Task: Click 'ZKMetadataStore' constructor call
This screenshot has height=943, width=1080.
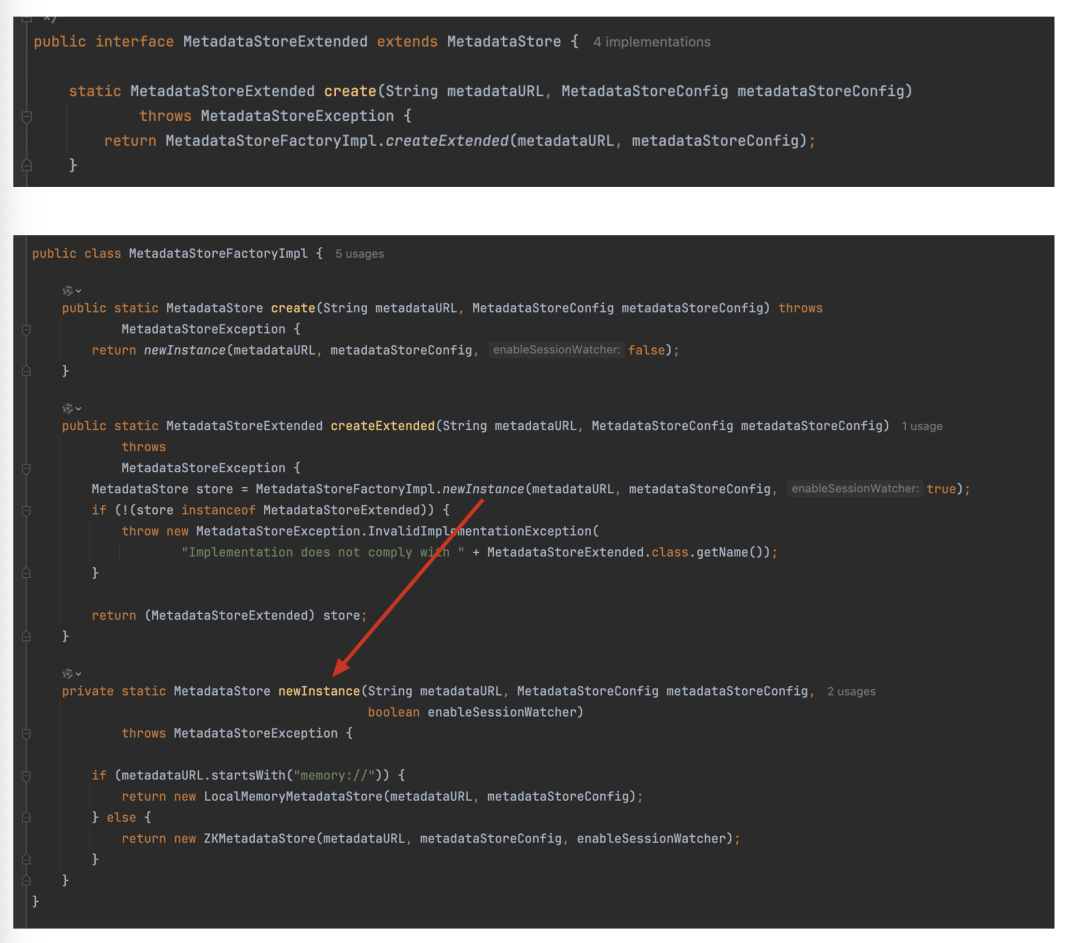Action: pos(259,839)
